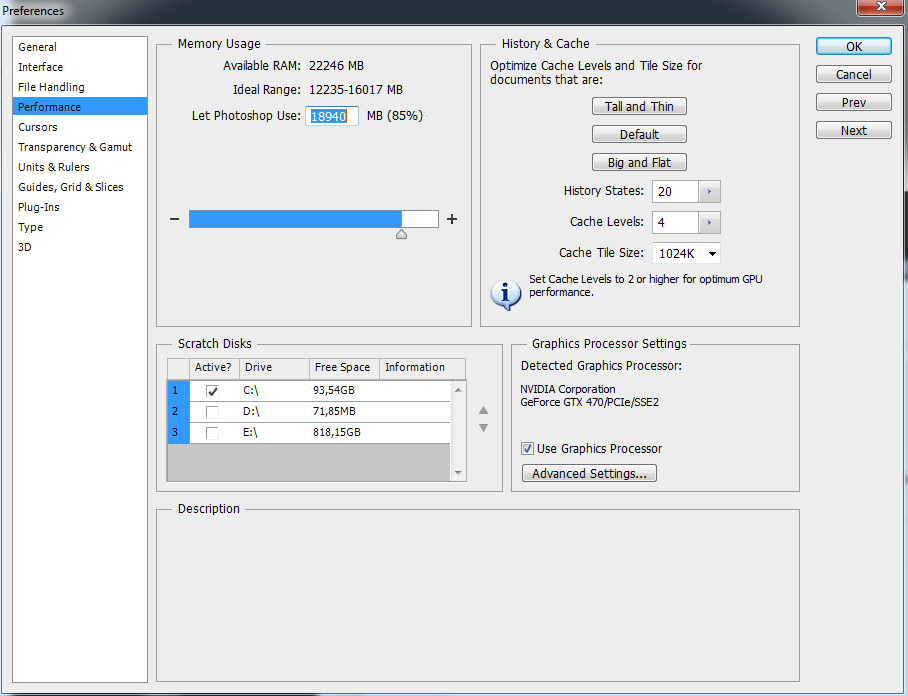Enable the E:\ scratch disk checkbox
This screenshot has height=696, width=908.
click(212, 433)
